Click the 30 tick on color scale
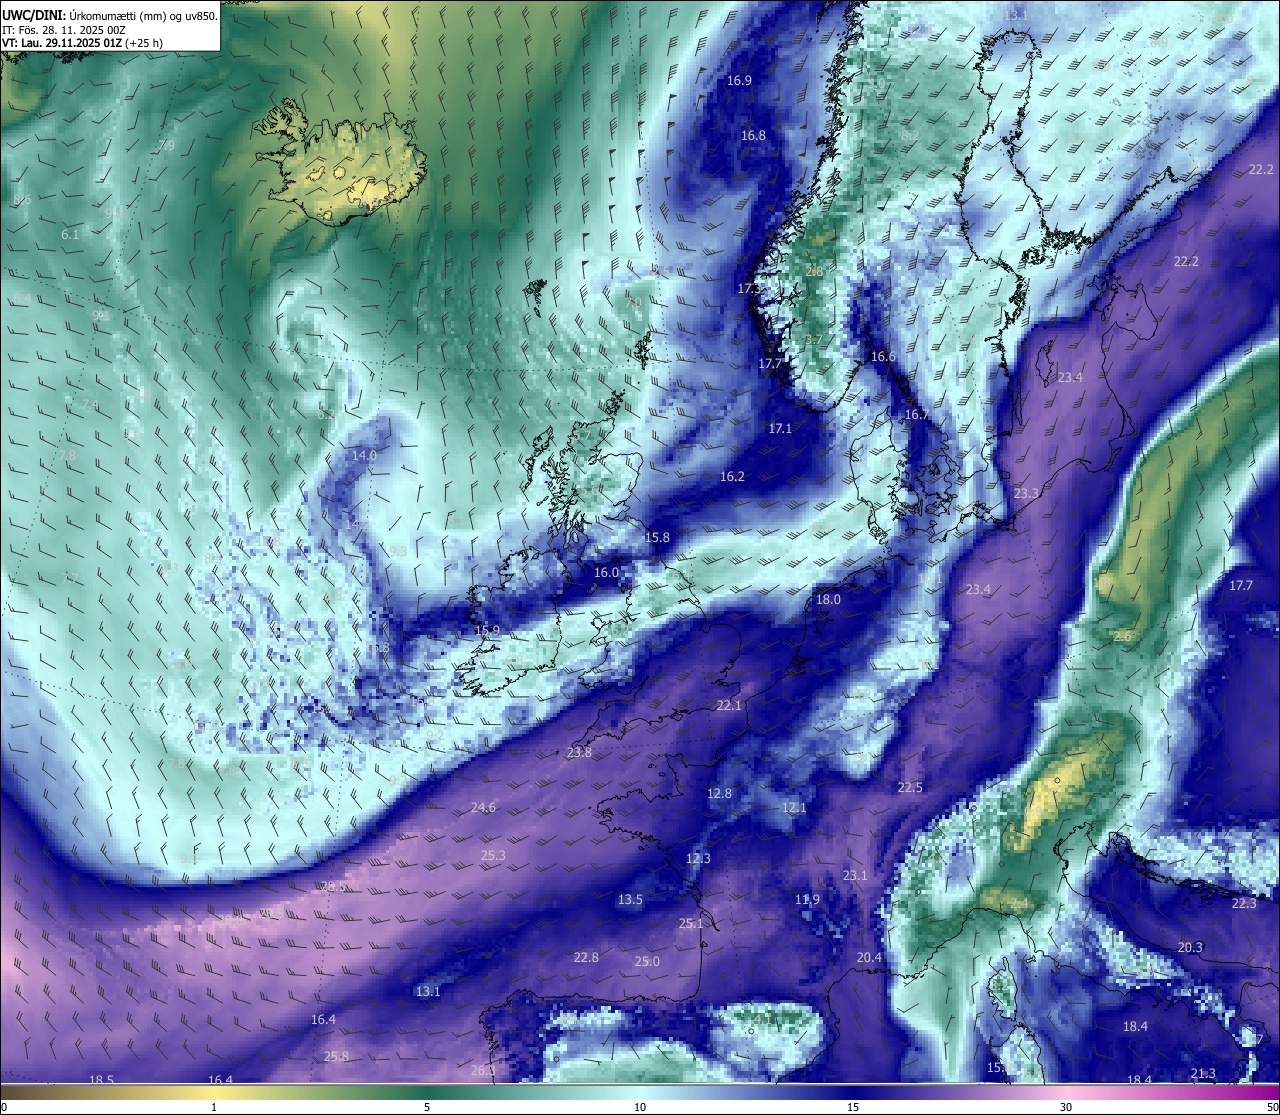 coord(1066,1107)
